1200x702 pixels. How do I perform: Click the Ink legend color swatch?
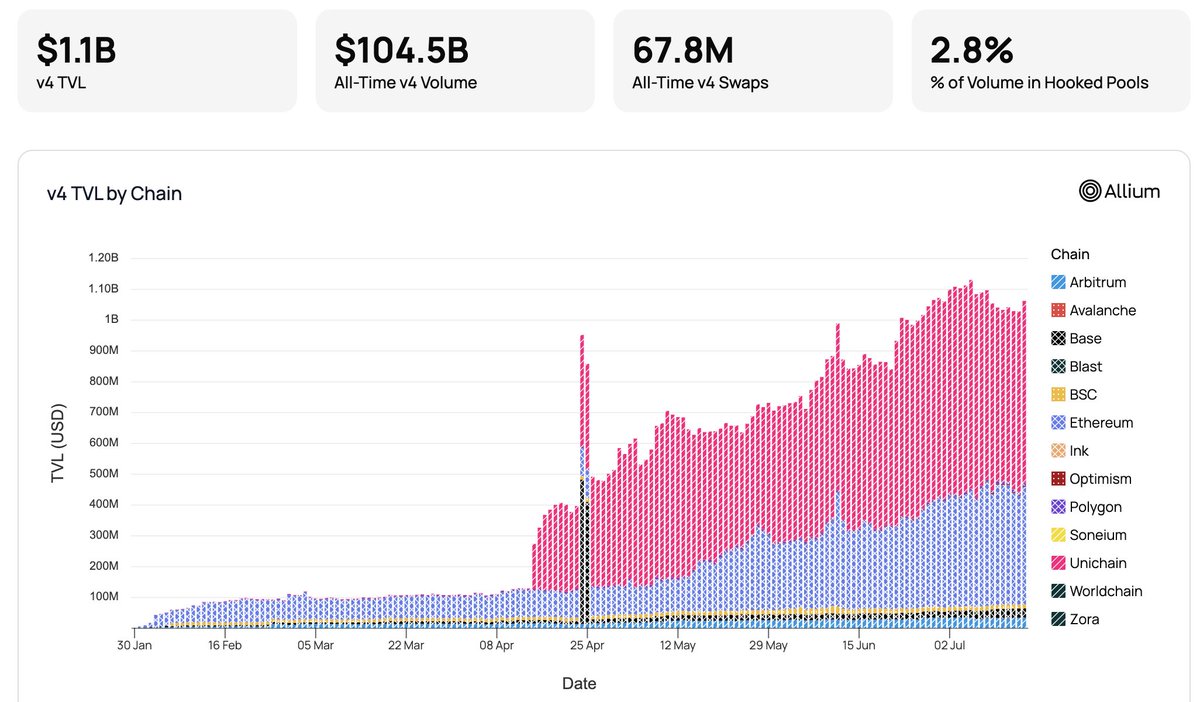point(1058,451)
